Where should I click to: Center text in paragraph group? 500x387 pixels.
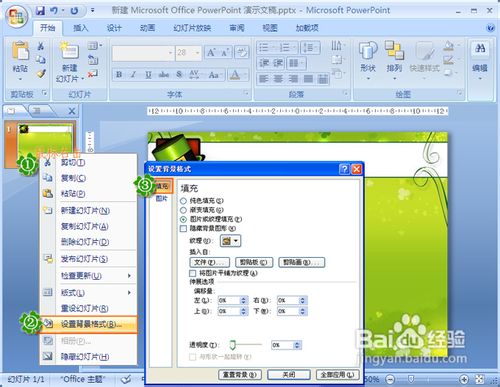pos(278,79)
